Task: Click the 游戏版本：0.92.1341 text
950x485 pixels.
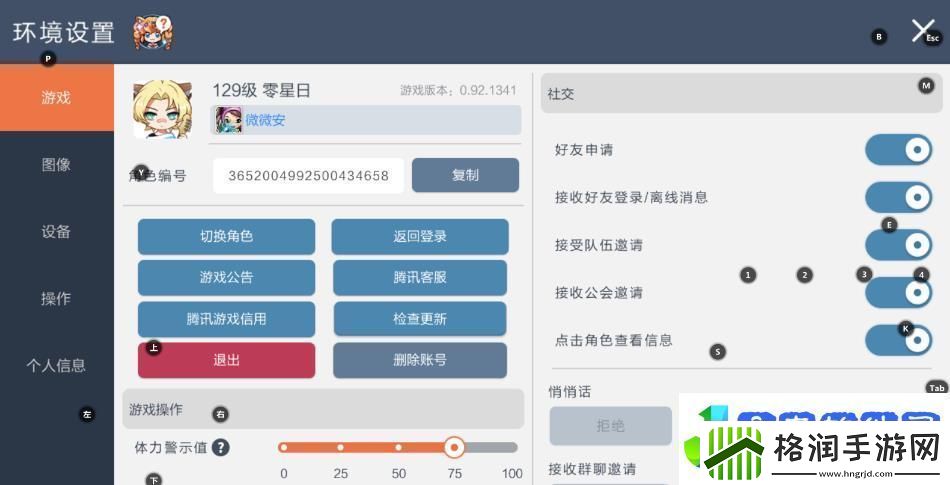Action: 458,90
